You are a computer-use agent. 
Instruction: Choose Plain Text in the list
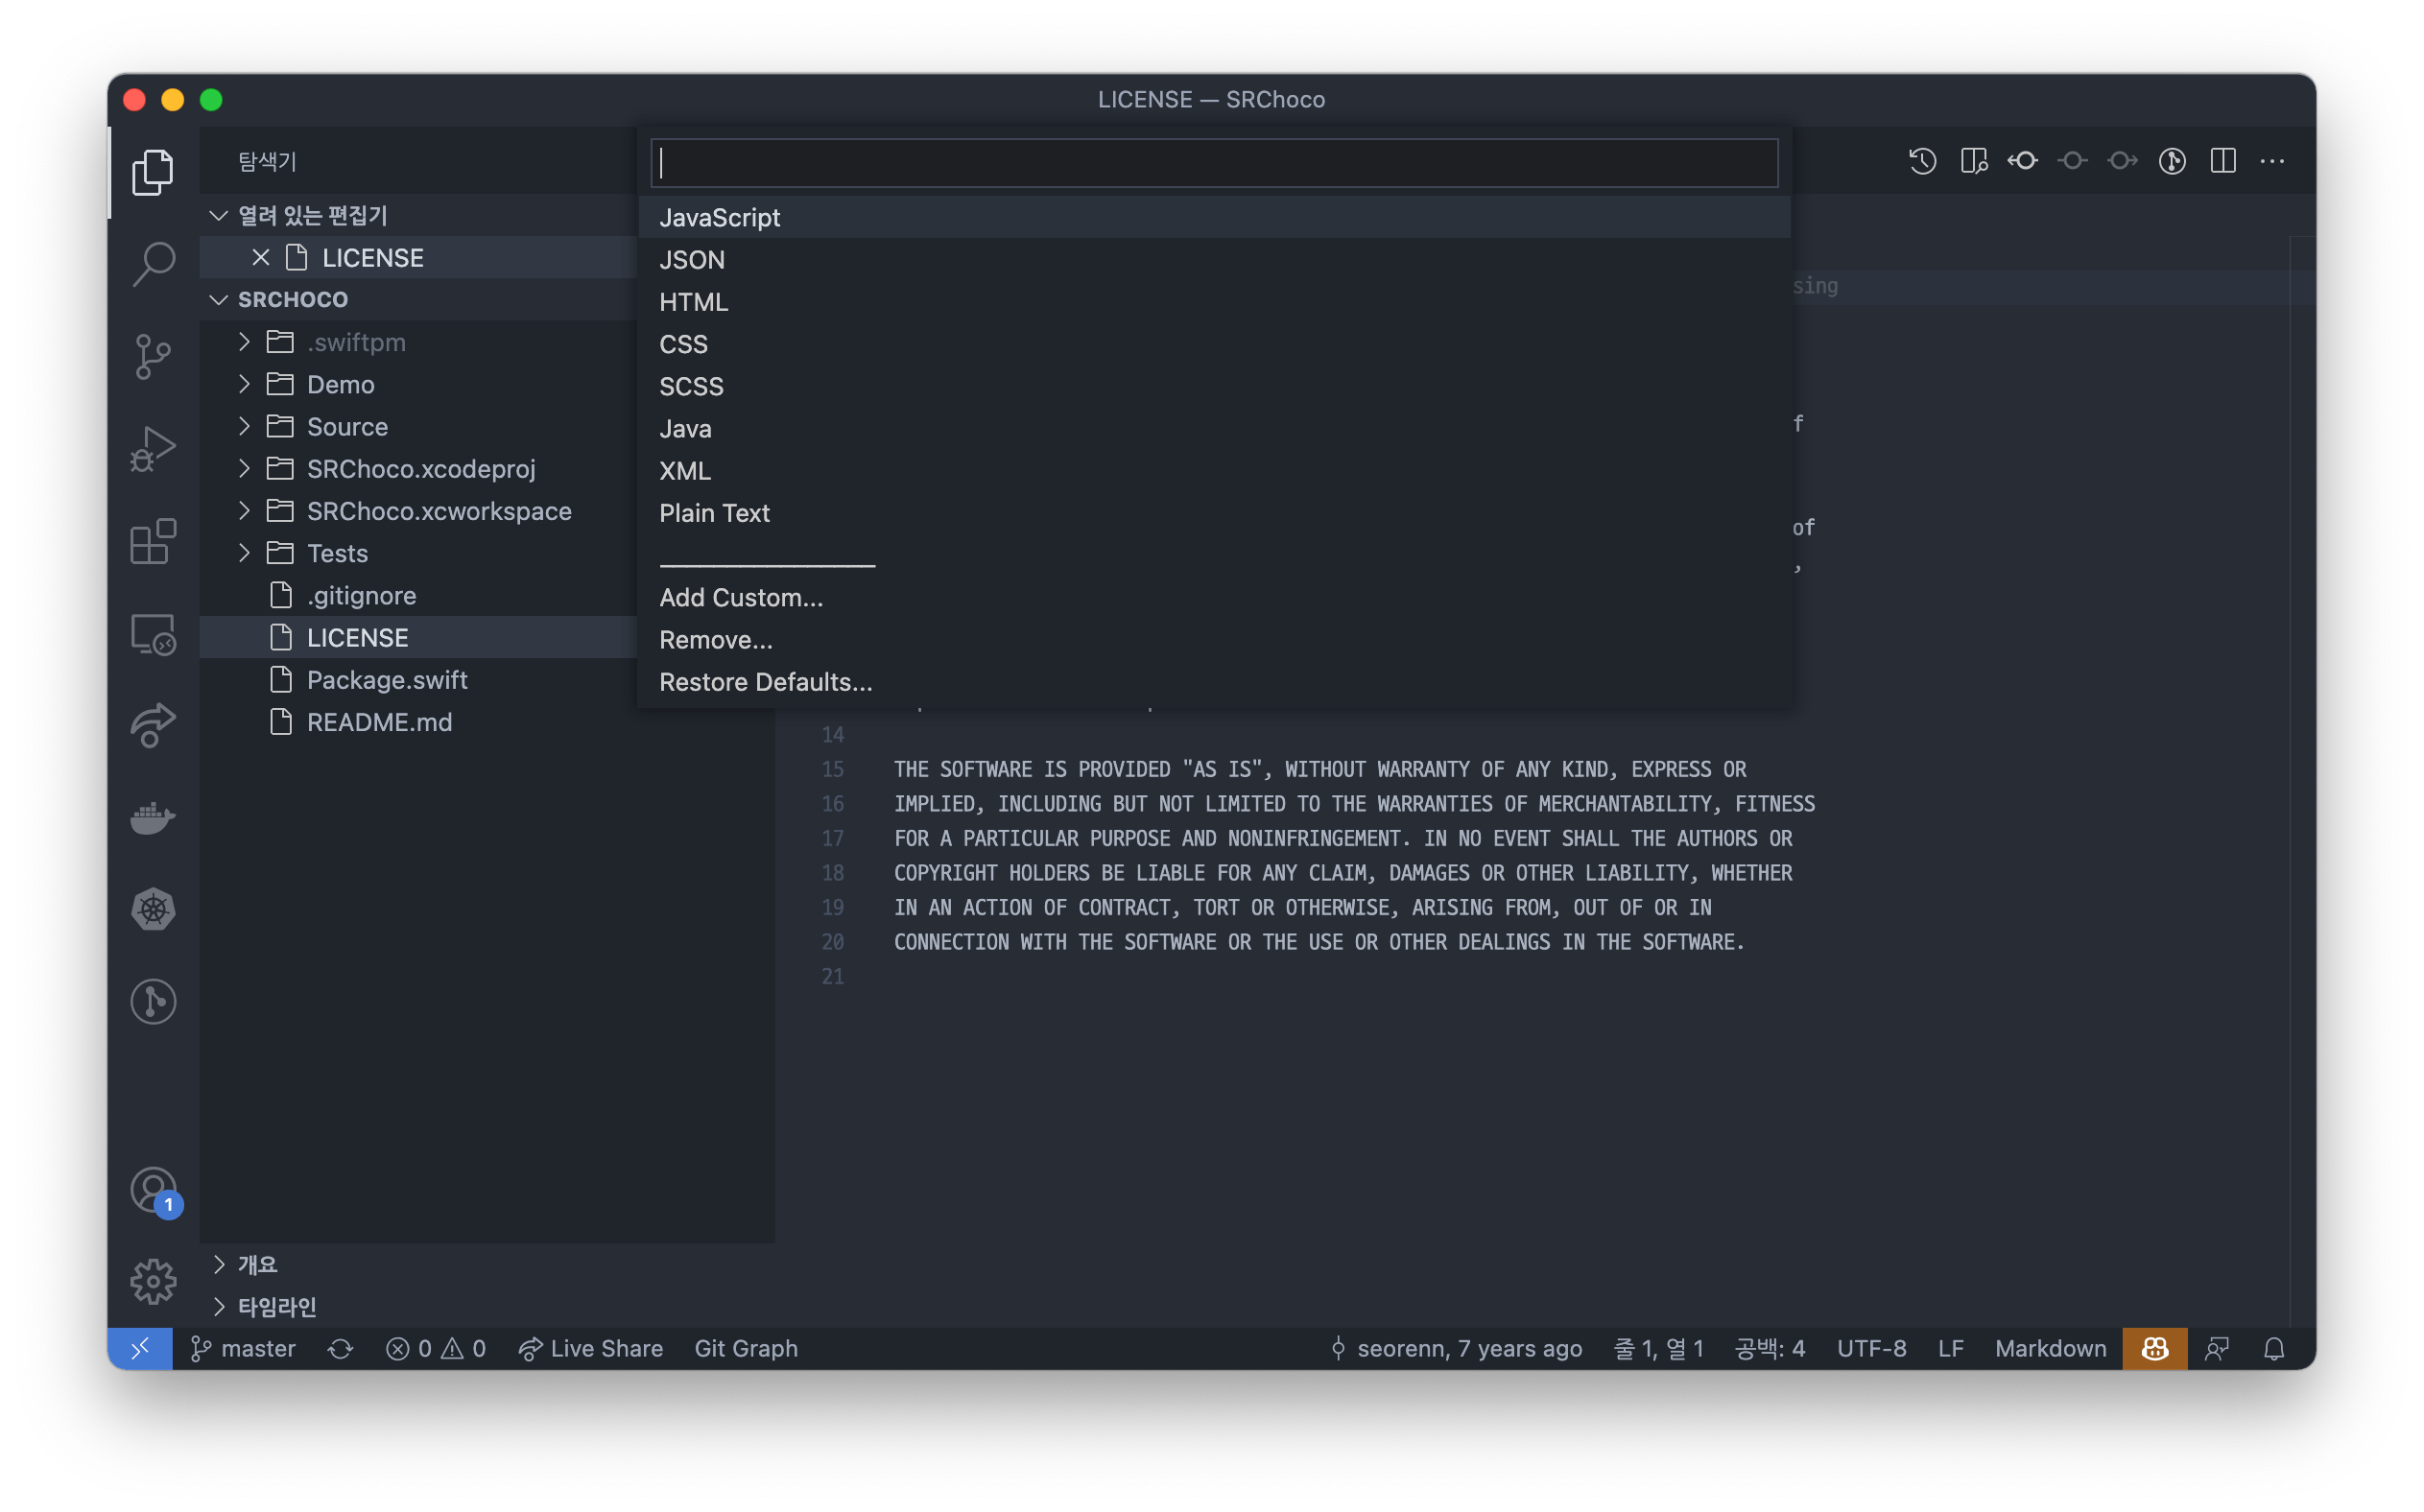coord(714,513)
